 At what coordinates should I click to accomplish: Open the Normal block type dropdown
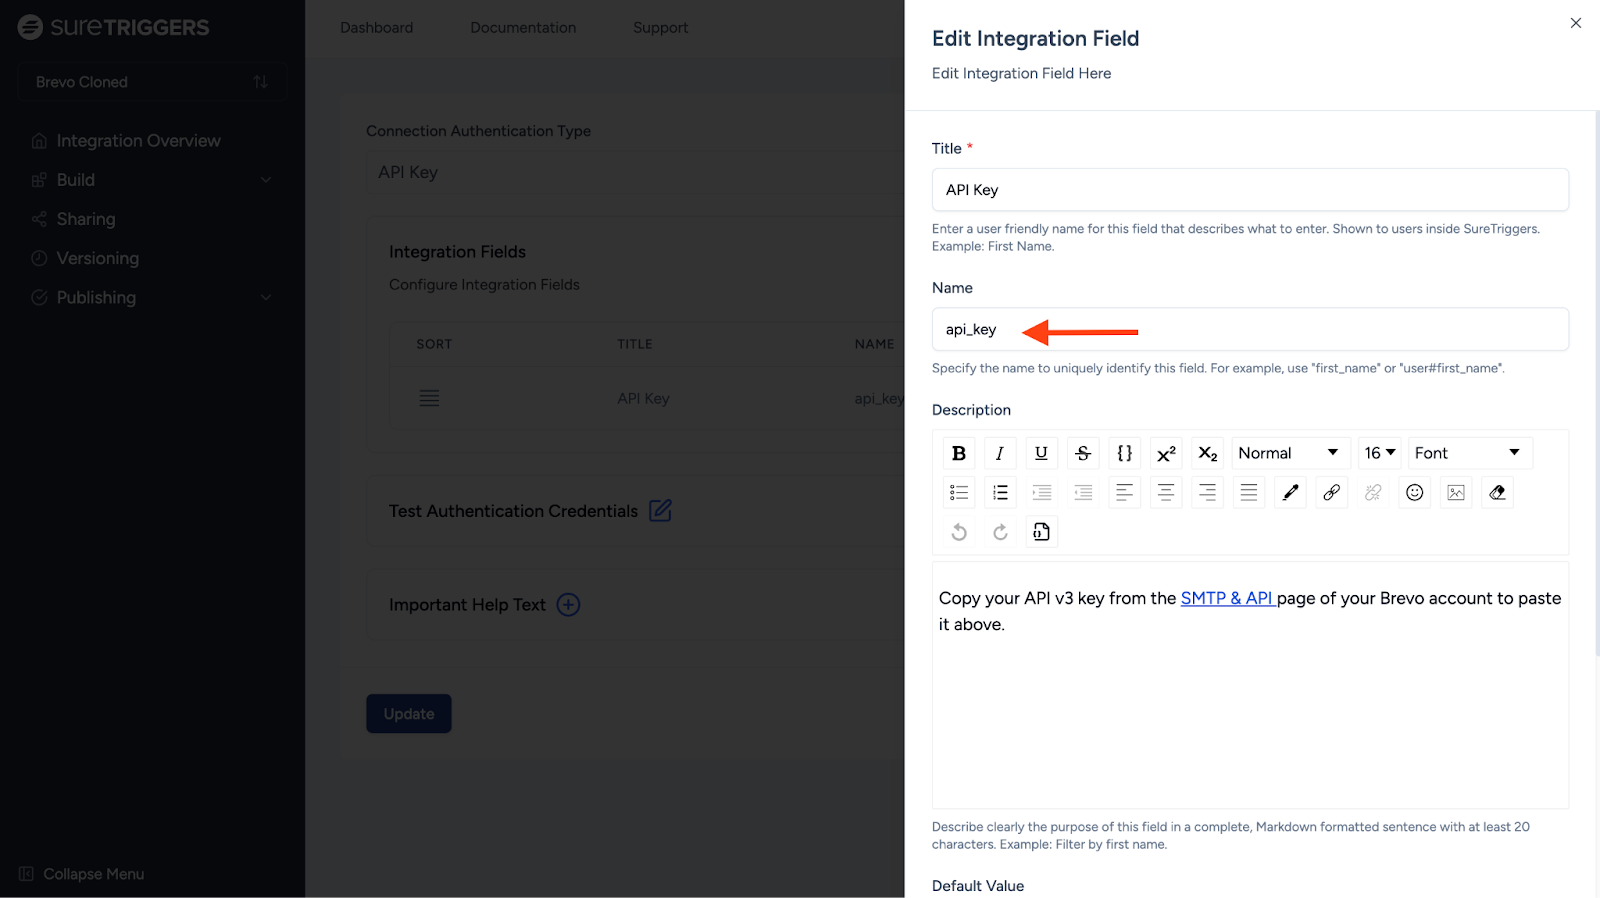[1290, 453]
